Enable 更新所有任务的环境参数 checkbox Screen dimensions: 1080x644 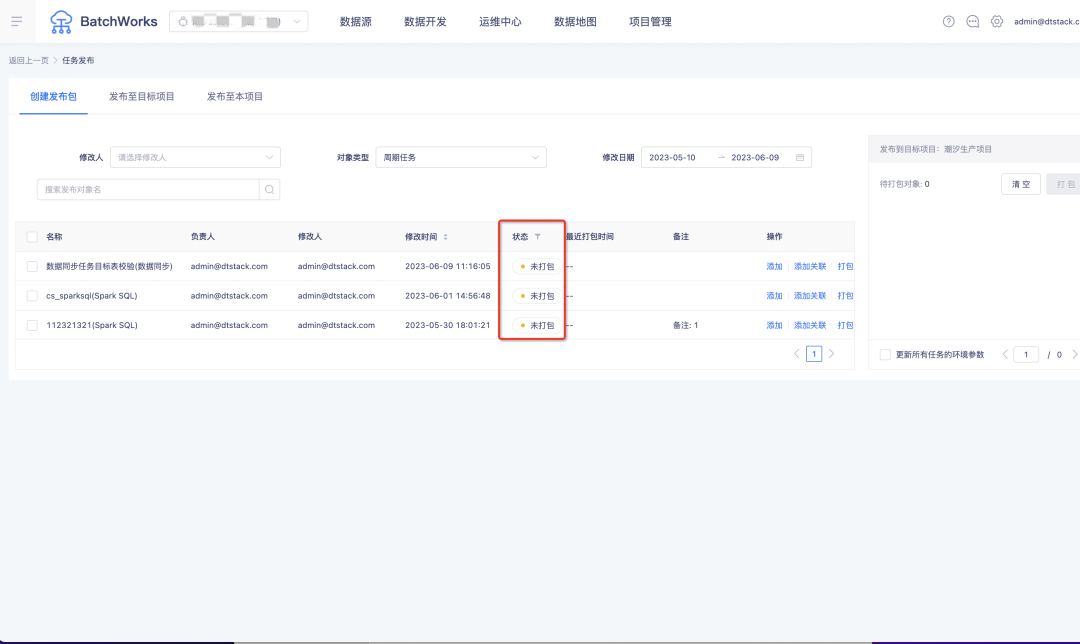click(885, 354)
